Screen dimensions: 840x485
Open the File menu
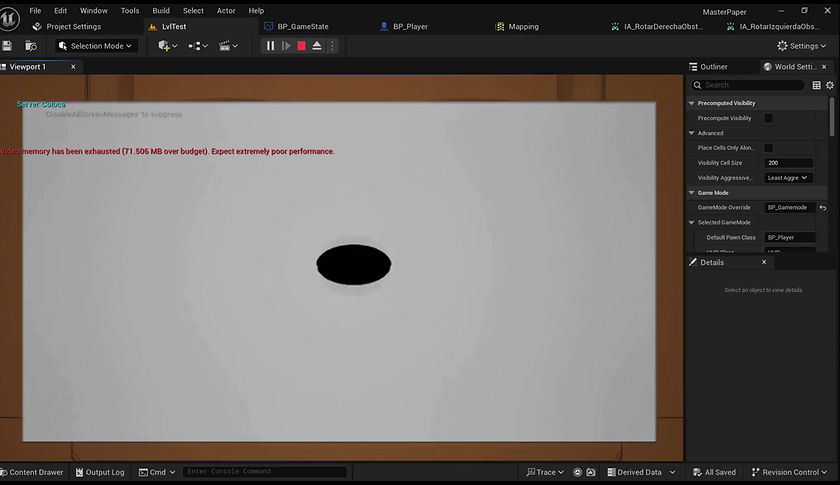coord(35,11)
